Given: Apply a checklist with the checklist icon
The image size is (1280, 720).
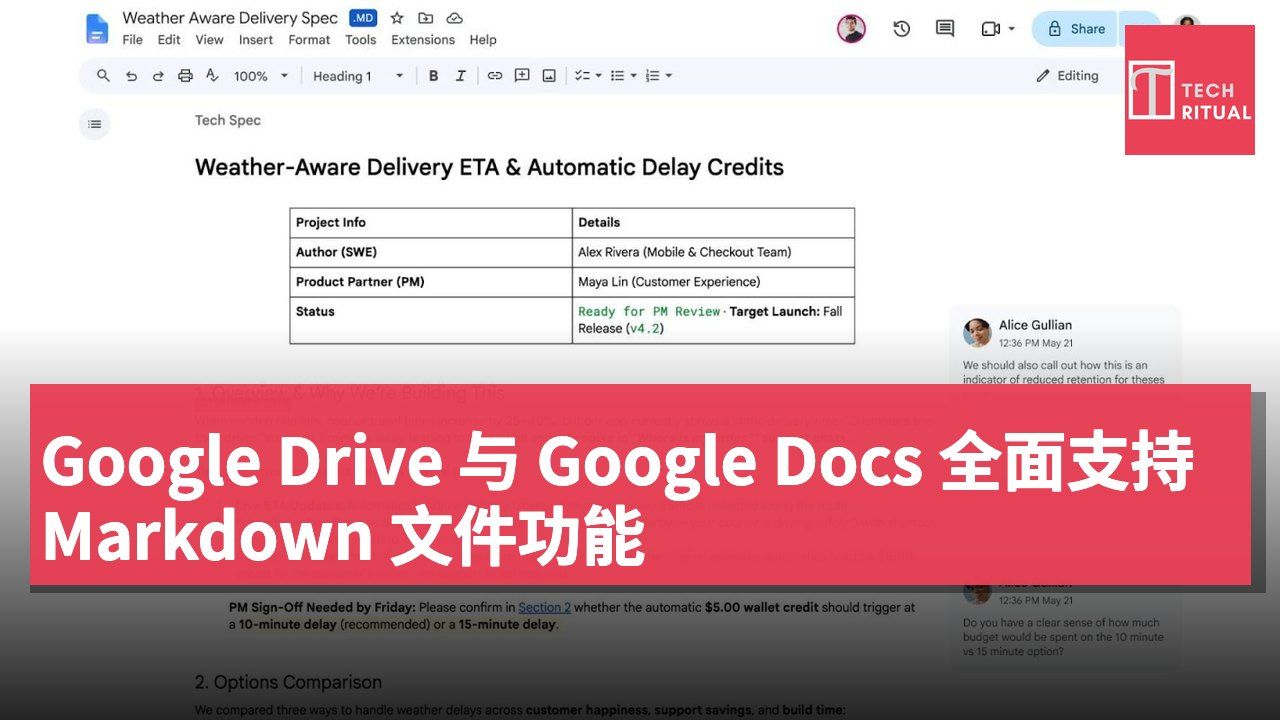Looking at the screenshot, I should click(x=582, y=76).
